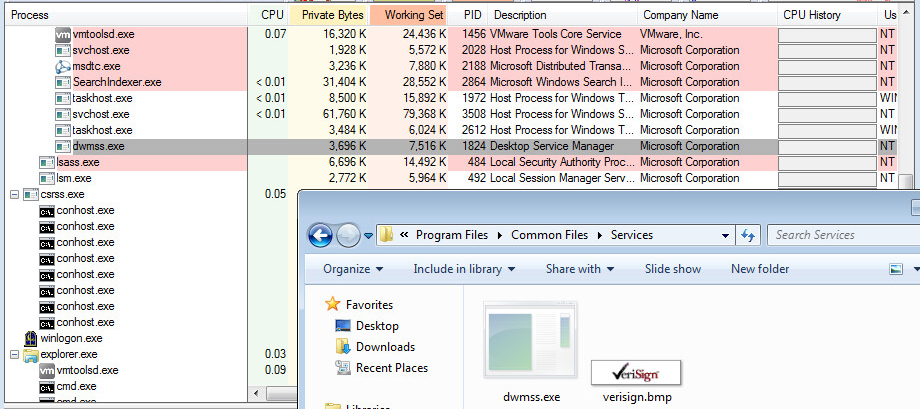Viewport: 920px width, 409px height.
Task: Sort by the Description column header
Action: 563,15
